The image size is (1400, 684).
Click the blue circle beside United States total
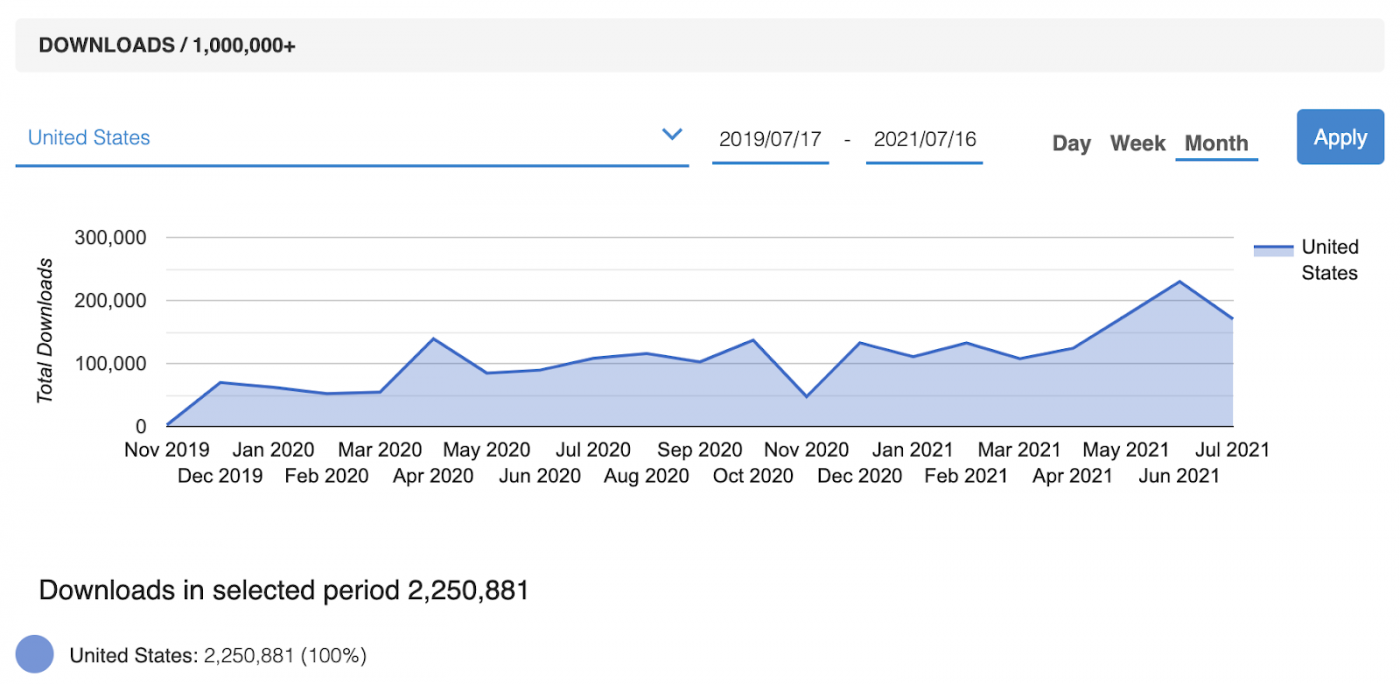click(x=35, y=655)
